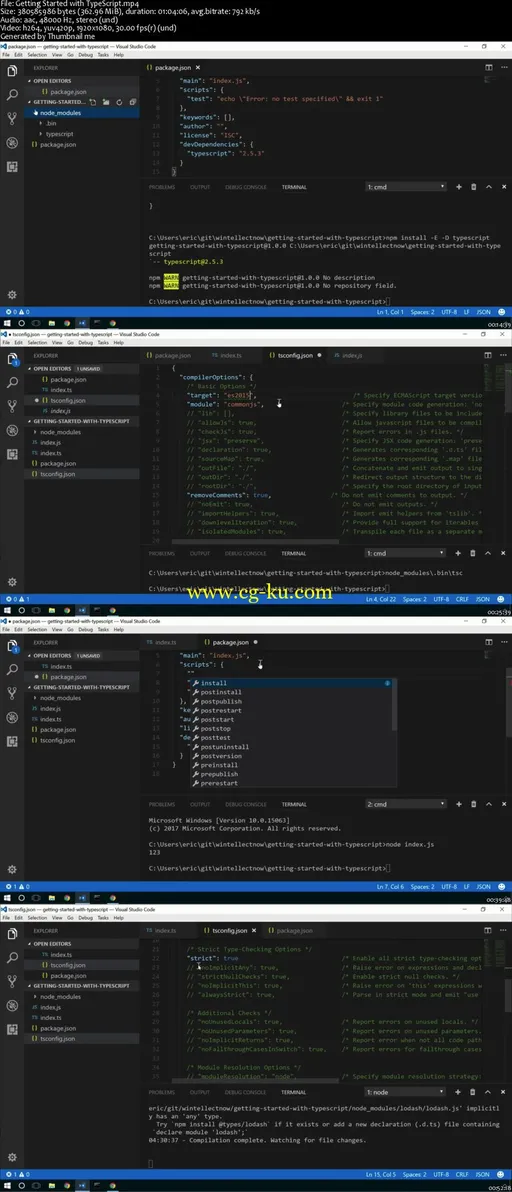Open Explorer icon in the first package.json window
This screenshot has width=512, height=1192.
(11, 71)
